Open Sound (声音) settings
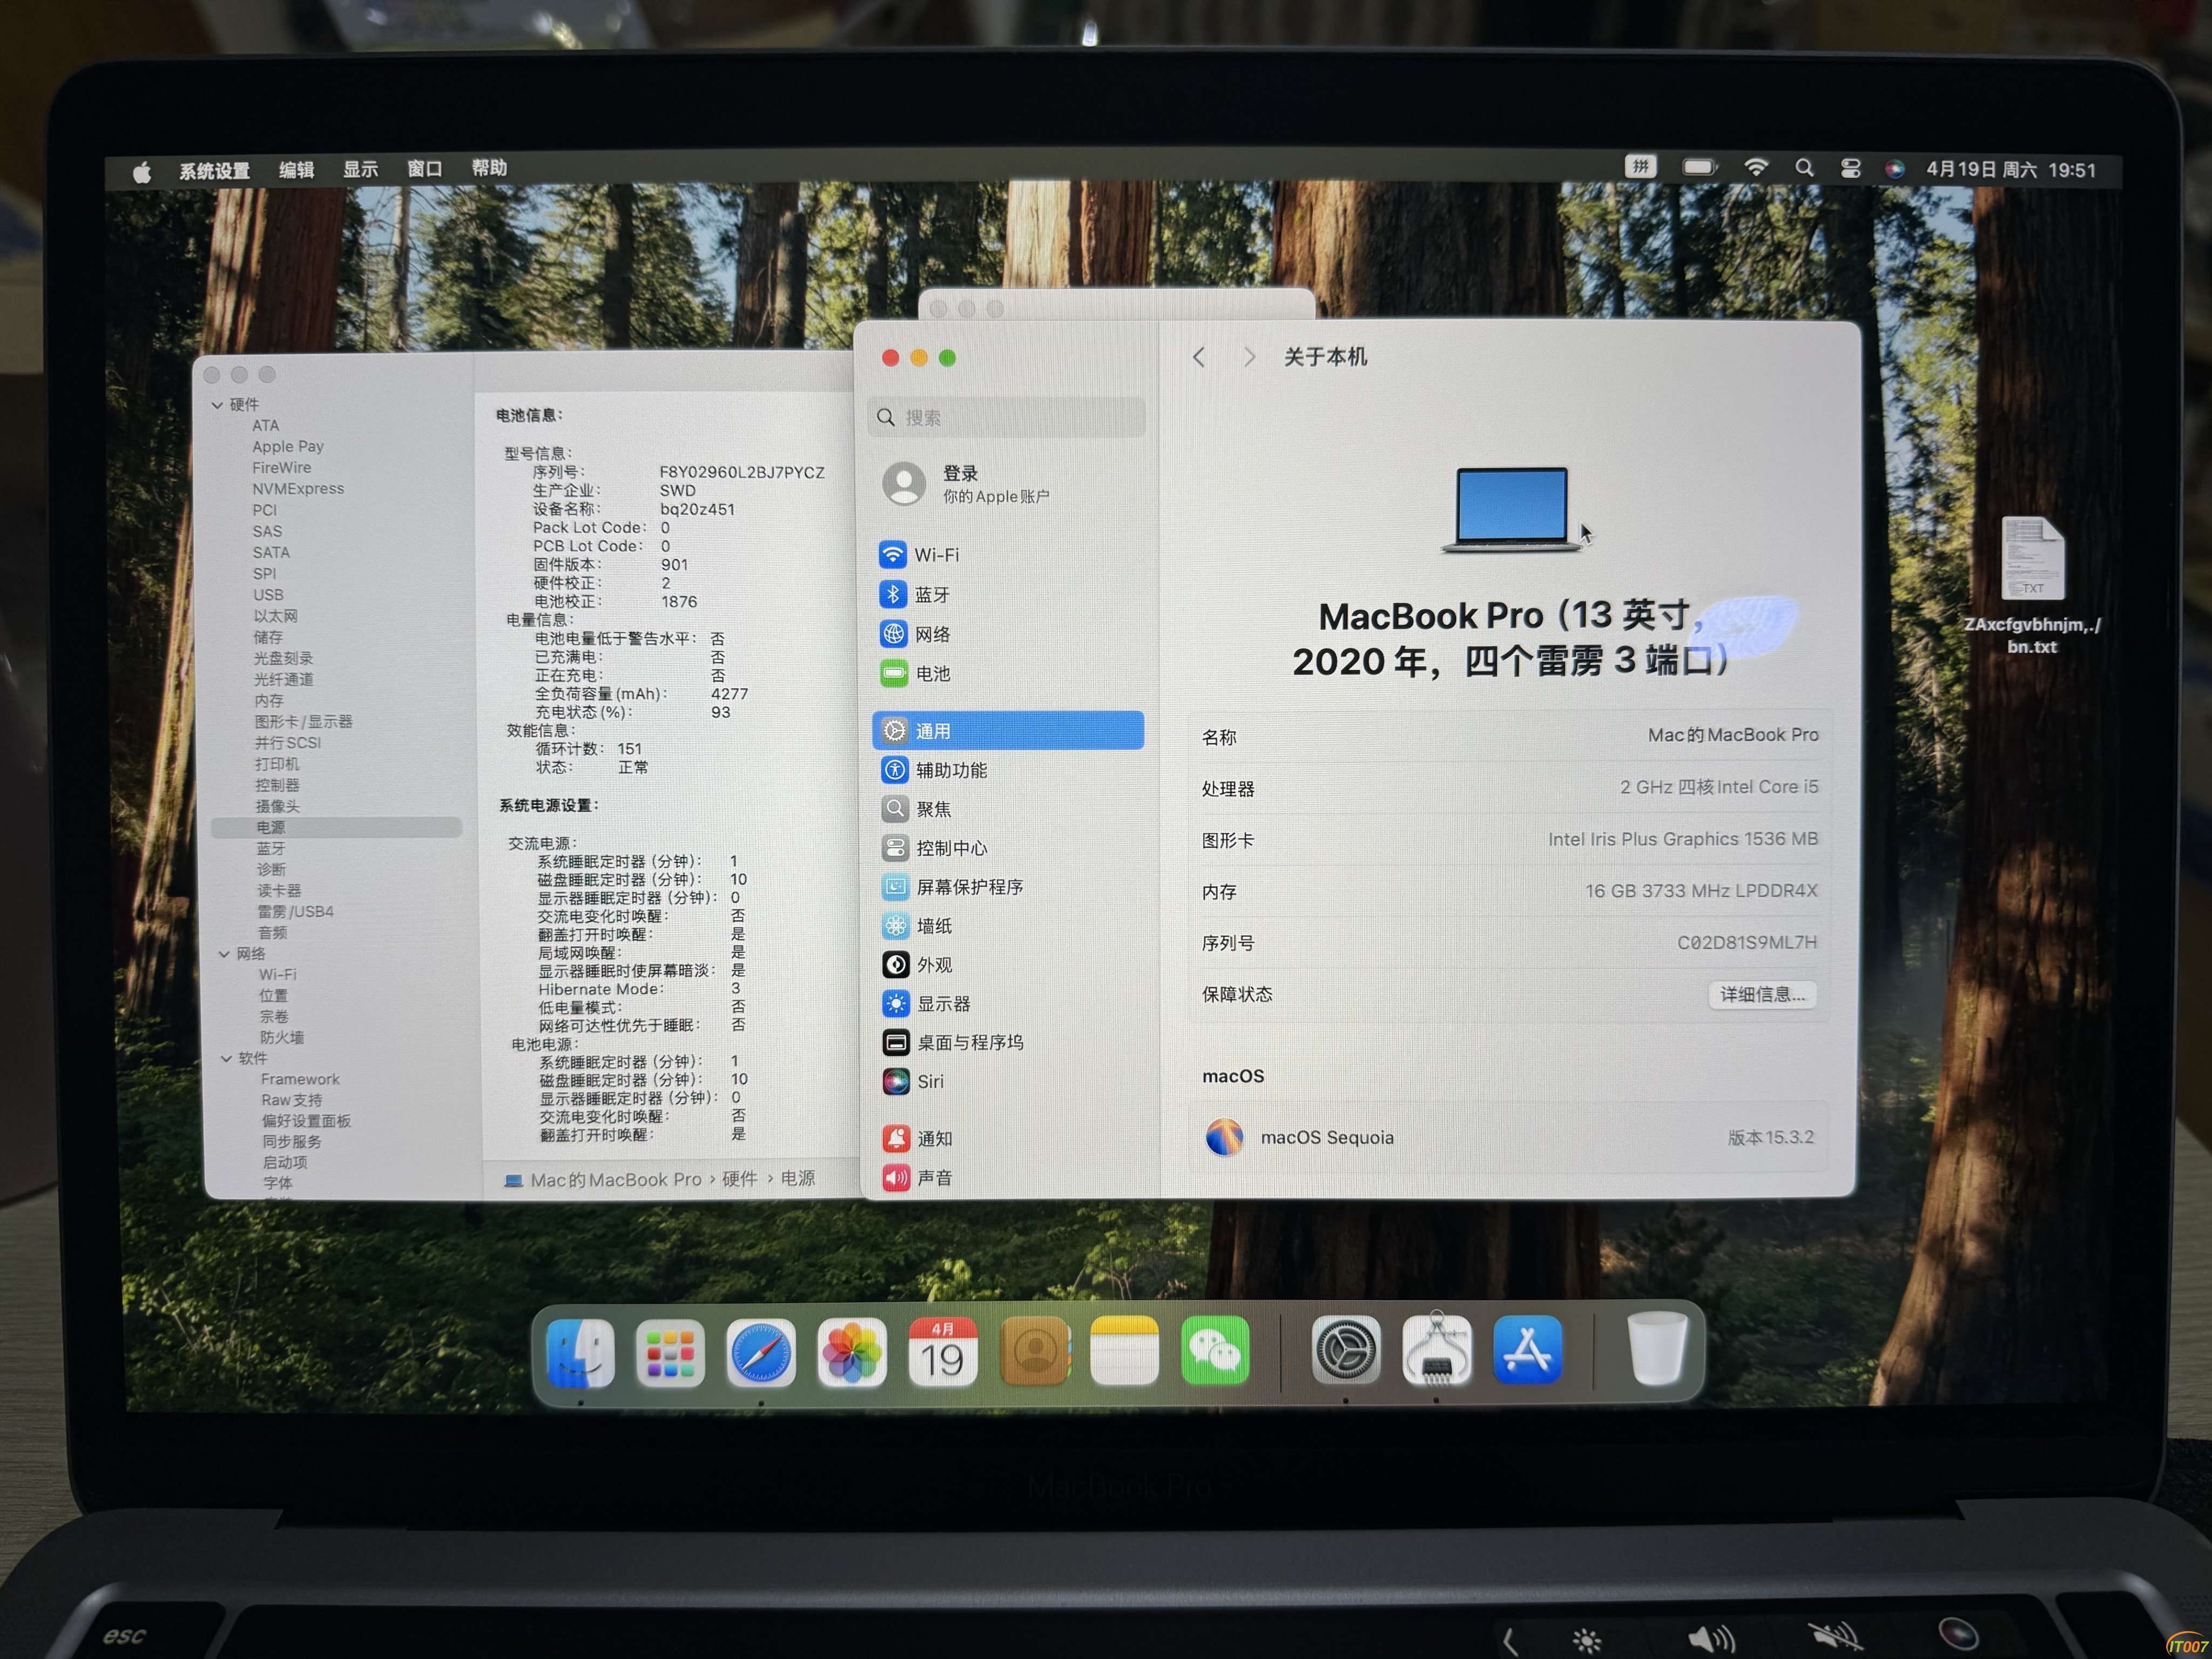Screen dimensions: 2212x1659 coord(1008,1178)
